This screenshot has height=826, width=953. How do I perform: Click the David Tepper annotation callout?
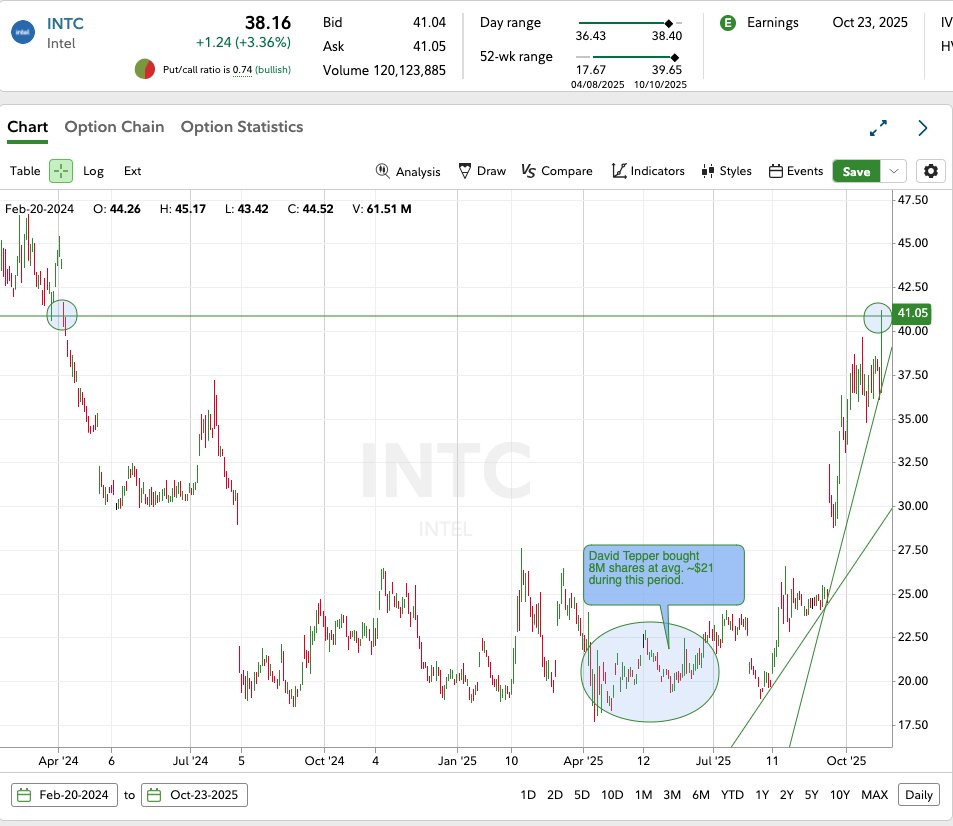pos(663,574)
